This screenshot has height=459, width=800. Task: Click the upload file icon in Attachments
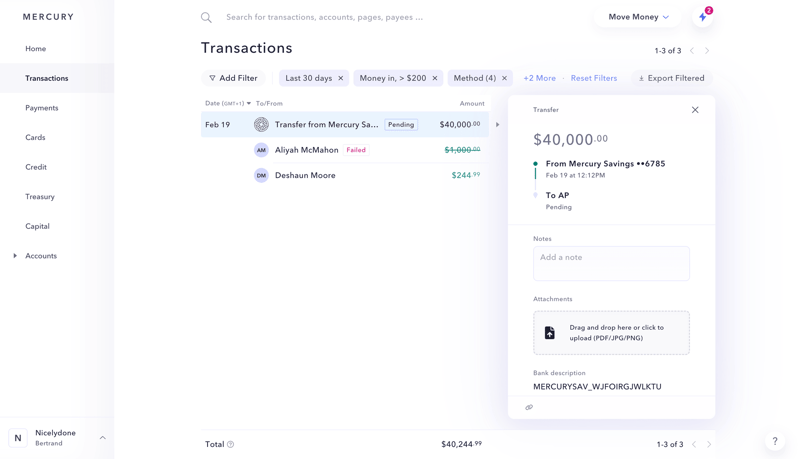[549, 333]
